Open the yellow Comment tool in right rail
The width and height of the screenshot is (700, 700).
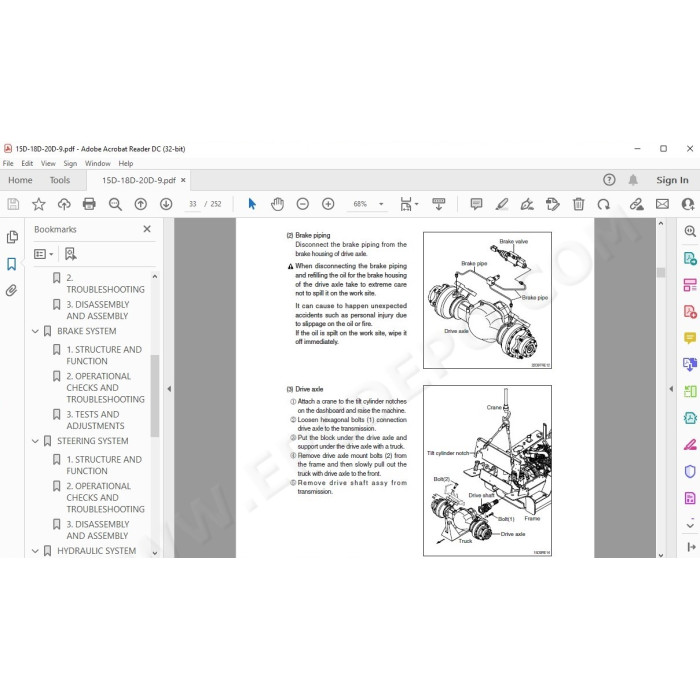tap(690, 338)
